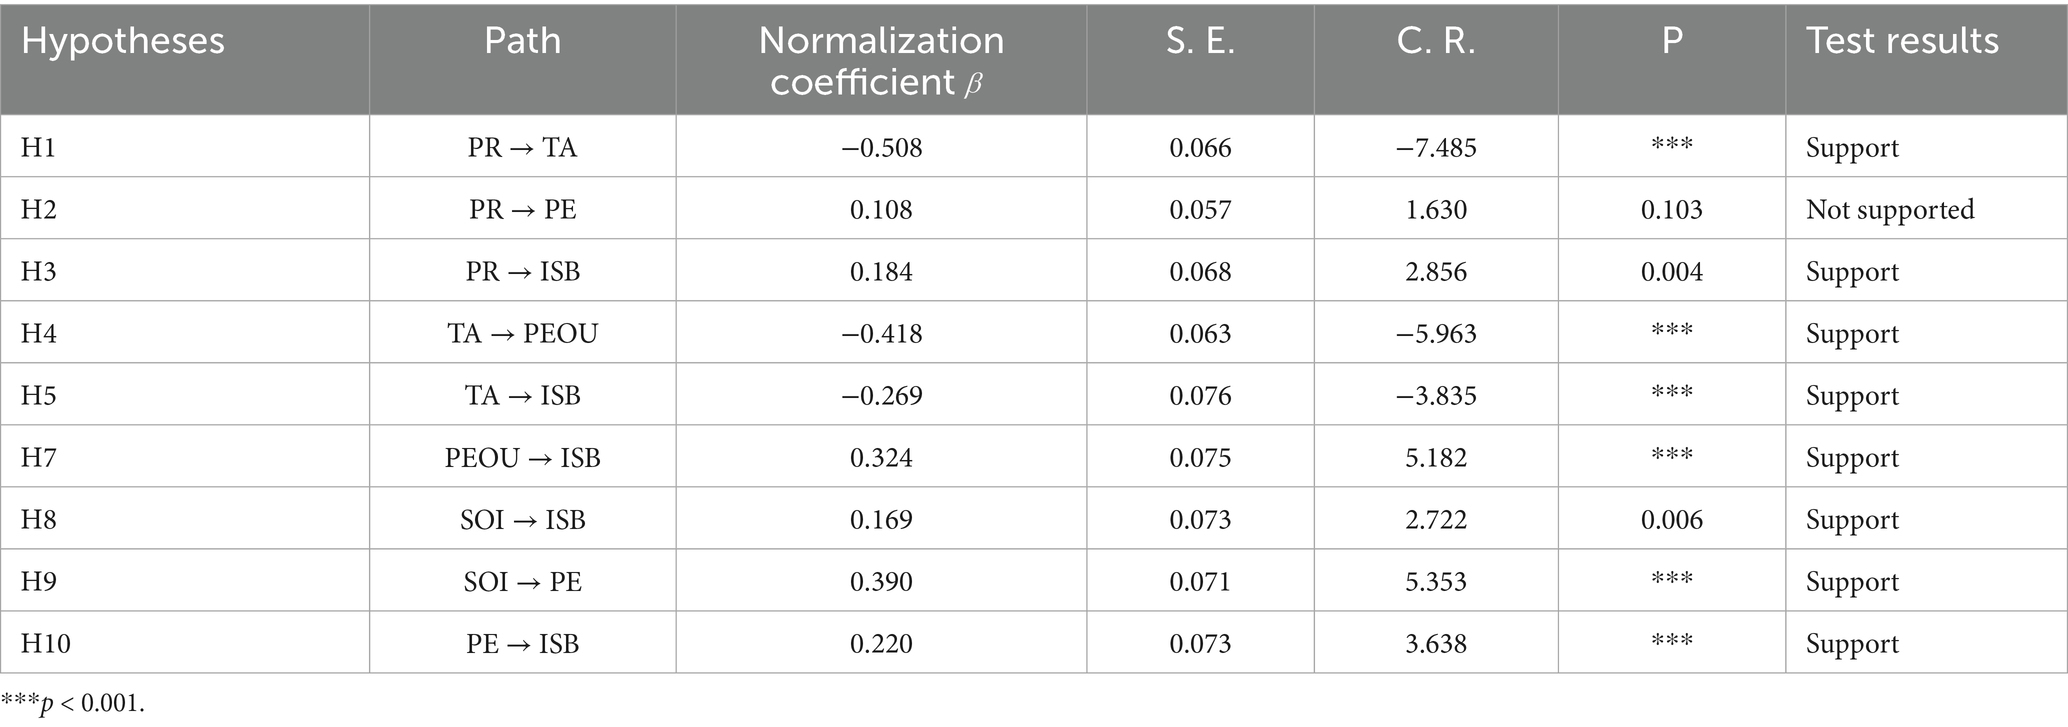Click the Normalization coefficient β header
Image resolution: width=2068 pixels, height=727 pixels.
881,60
